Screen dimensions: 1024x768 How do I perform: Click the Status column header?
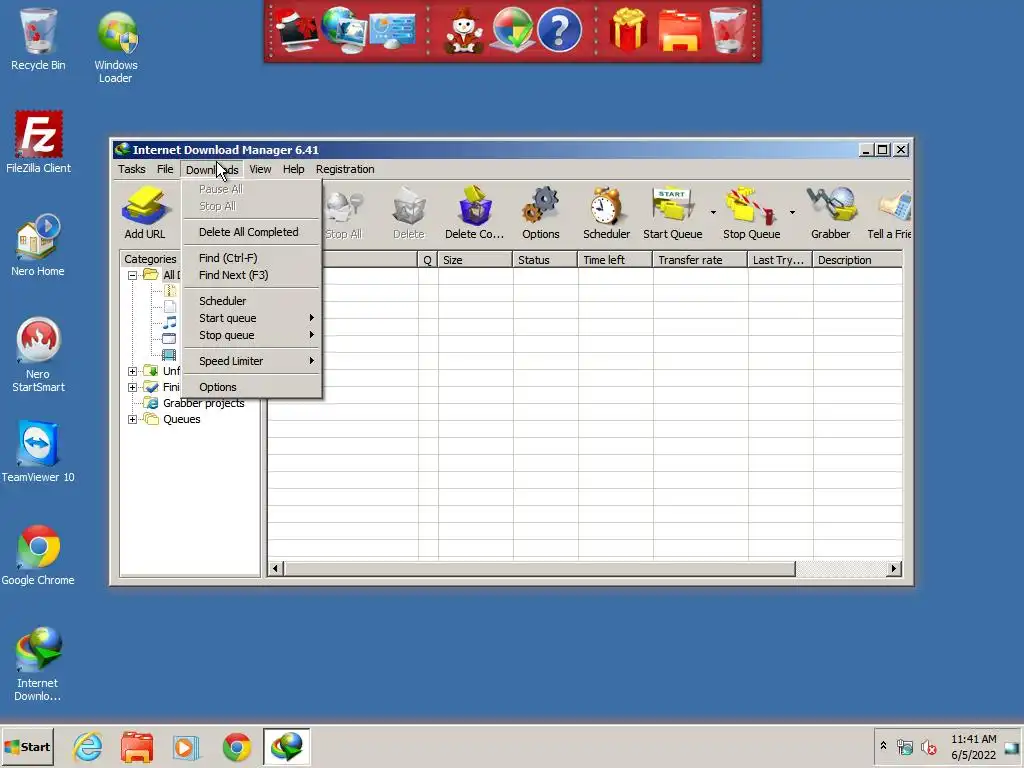[x=545, y=260]
